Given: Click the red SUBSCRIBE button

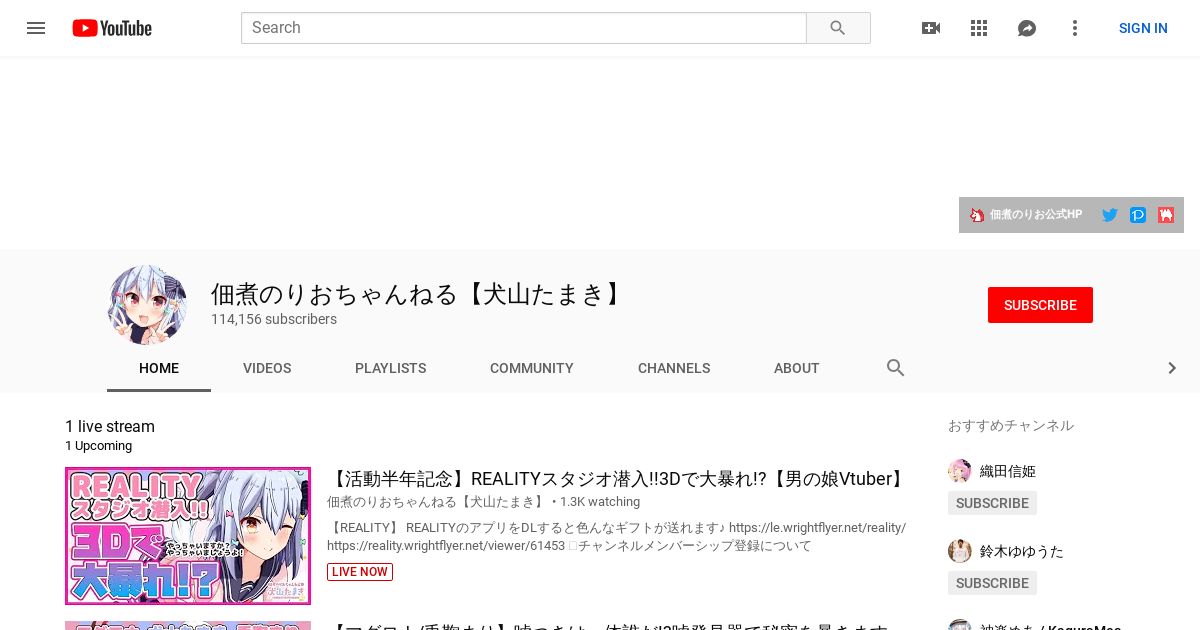Looking at the screenshot, I should [1040, 305].
